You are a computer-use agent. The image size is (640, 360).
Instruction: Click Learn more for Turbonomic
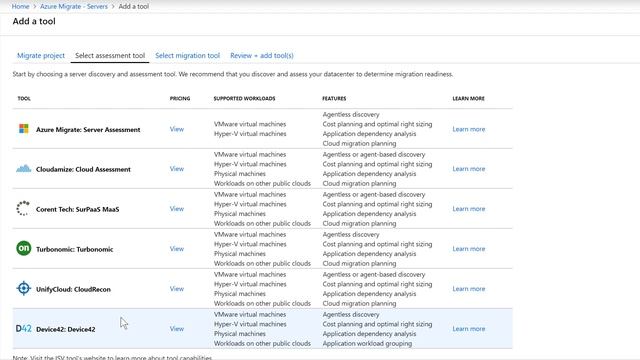coord(469,249)
